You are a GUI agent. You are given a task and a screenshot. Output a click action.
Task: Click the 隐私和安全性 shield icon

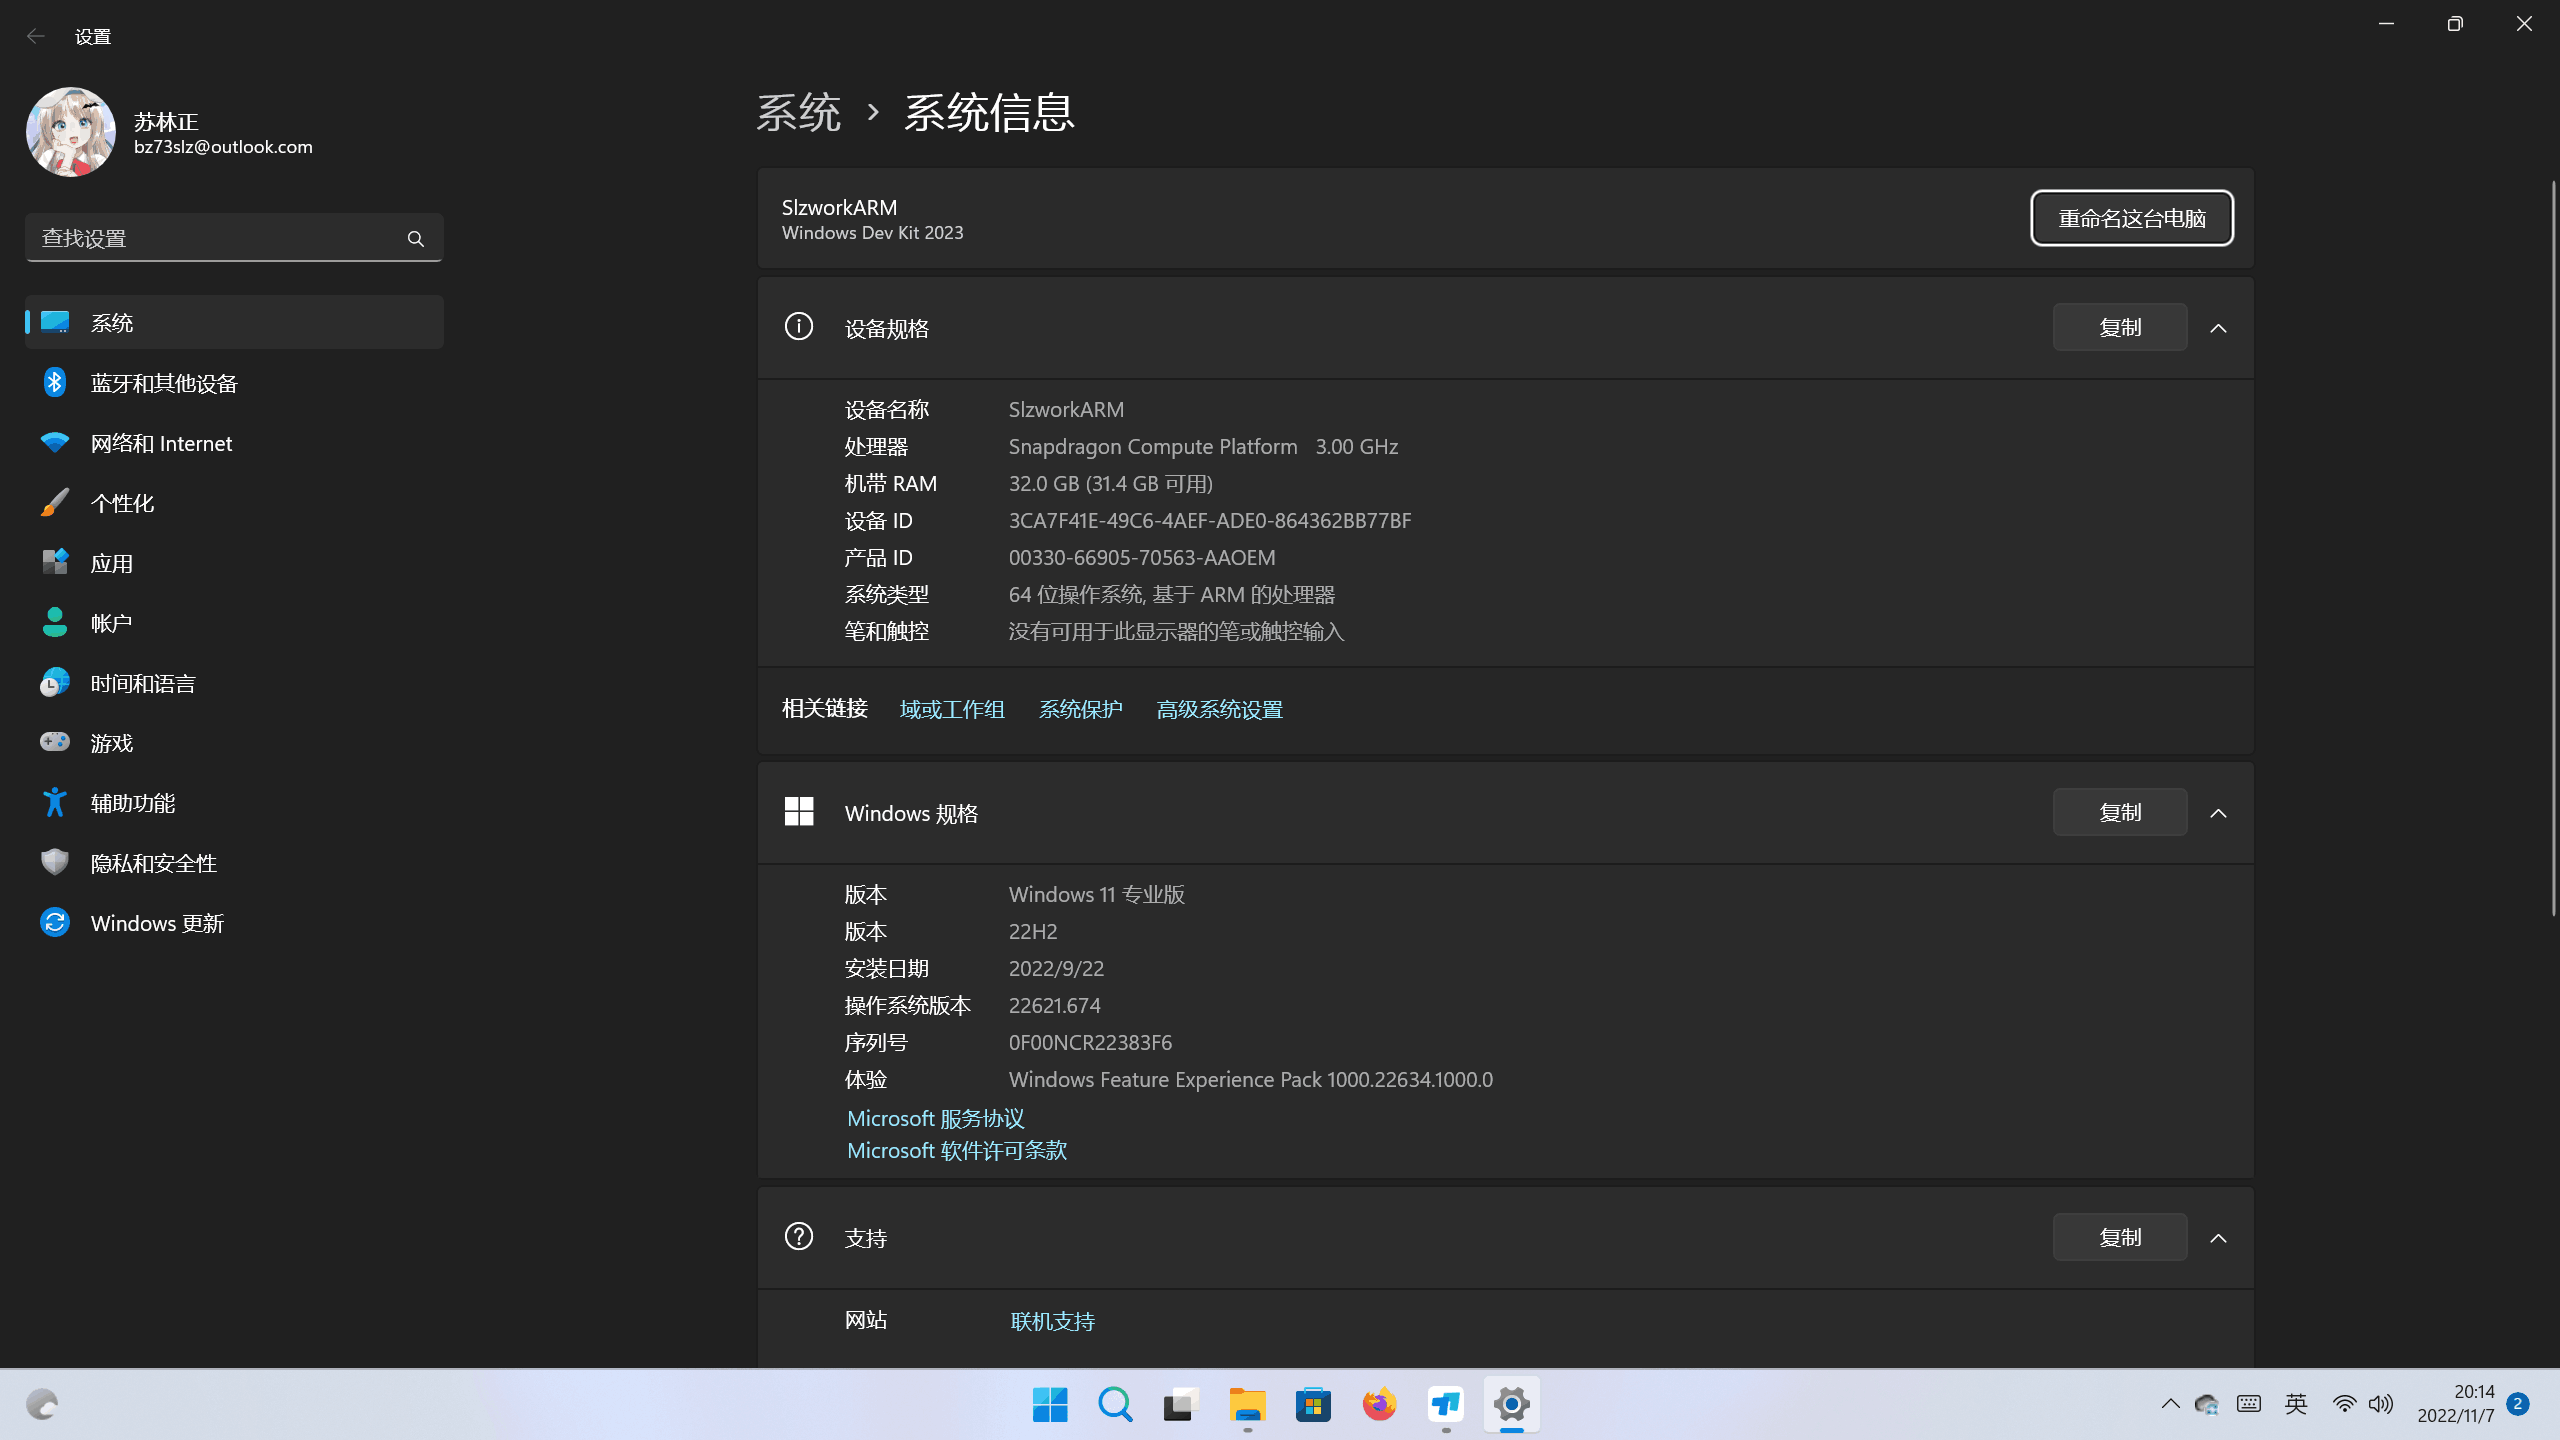55,862
